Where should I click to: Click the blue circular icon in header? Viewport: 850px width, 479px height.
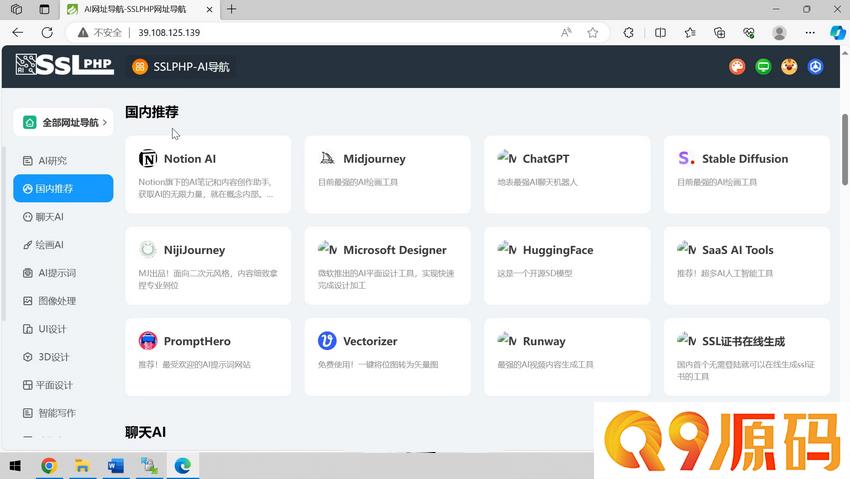point(815,67)
